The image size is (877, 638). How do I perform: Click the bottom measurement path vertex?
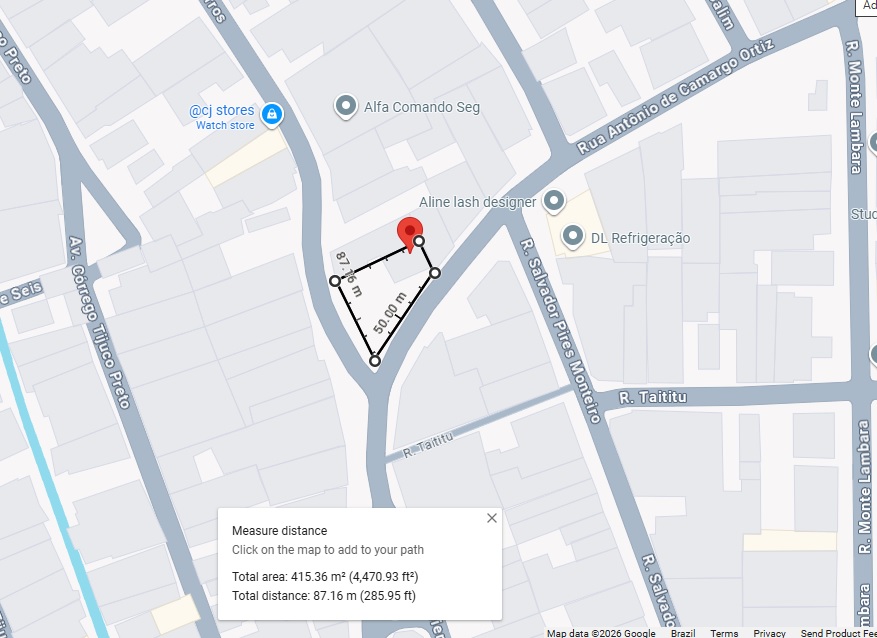pos(375,361)
